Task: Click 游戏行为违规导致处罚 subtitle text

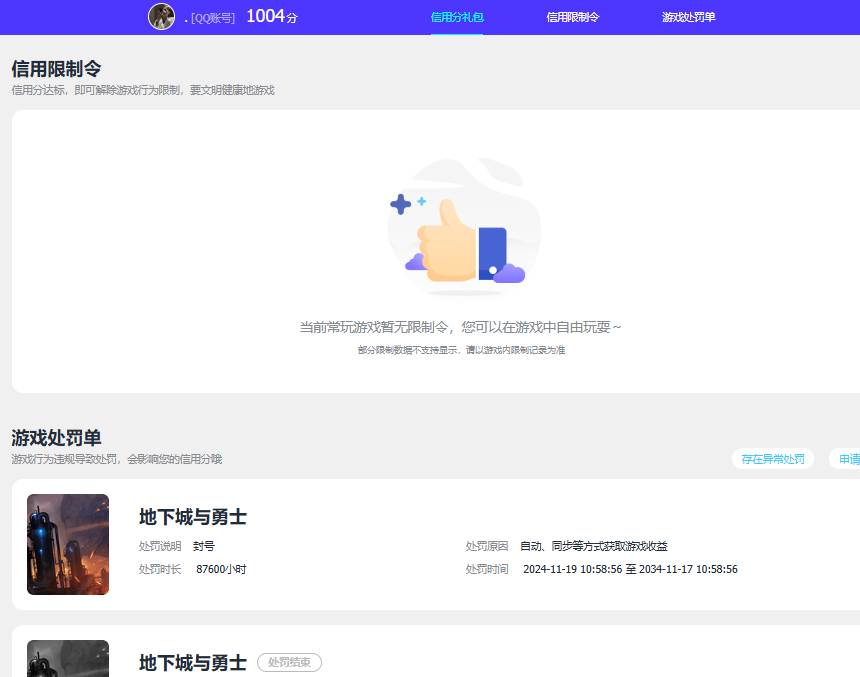Action: click(x=117, y=459)
